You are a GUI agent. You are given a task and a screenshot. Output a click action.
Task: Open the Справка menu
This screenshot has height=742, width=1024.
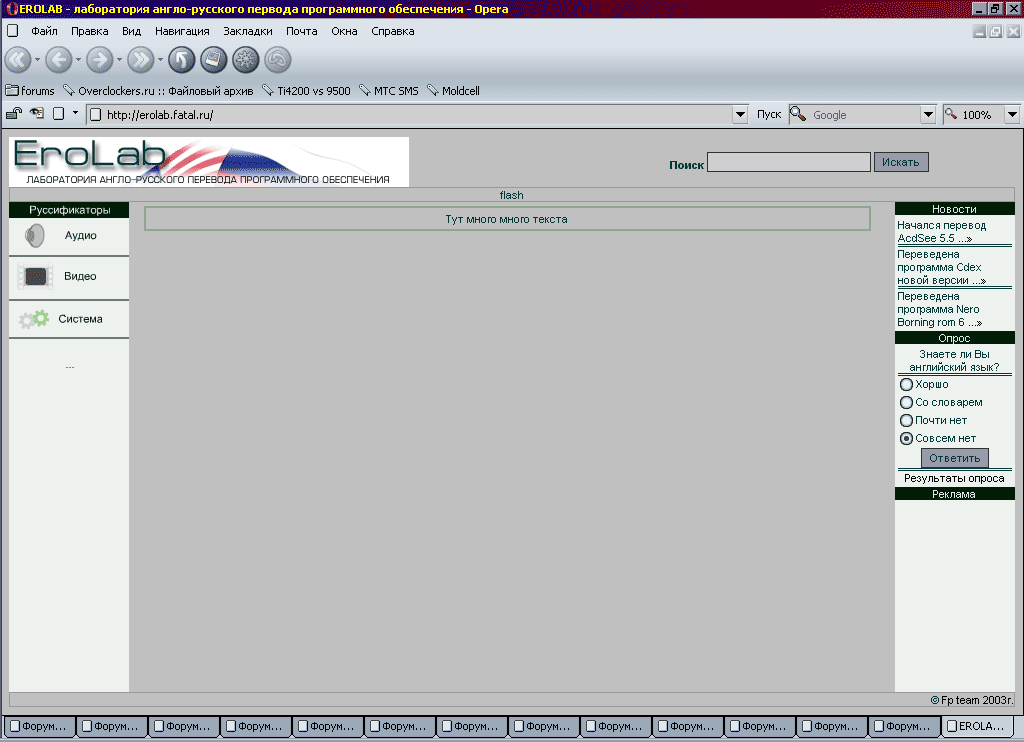392,31
